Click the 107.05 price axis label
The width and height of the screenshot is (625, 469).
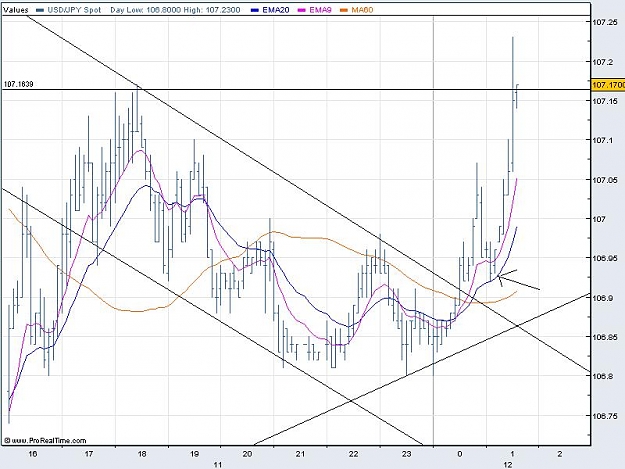point(605,180)
